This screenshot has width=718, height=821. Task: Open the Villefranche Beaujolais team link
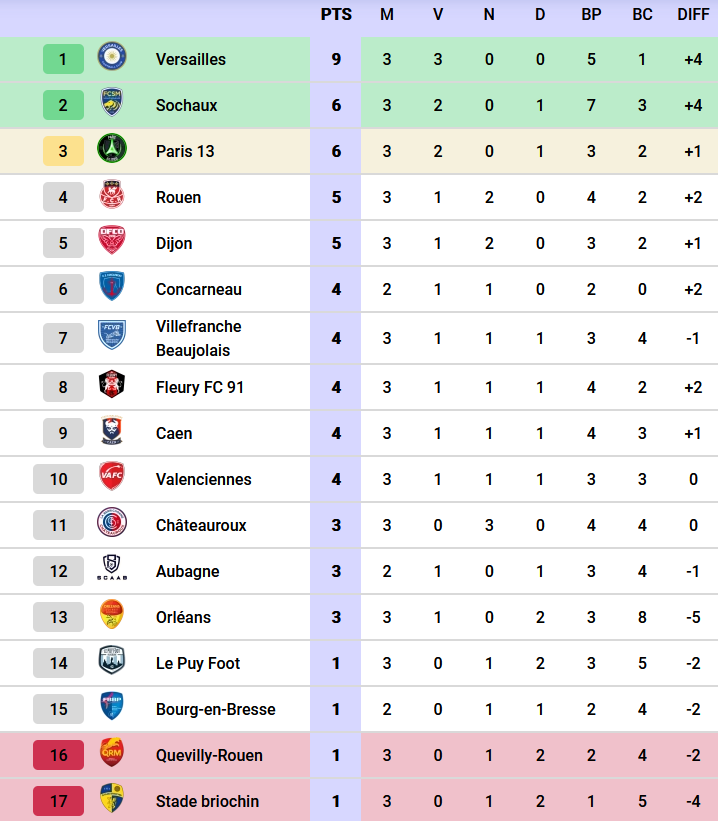pyautogui.click(x=198, y=338)
